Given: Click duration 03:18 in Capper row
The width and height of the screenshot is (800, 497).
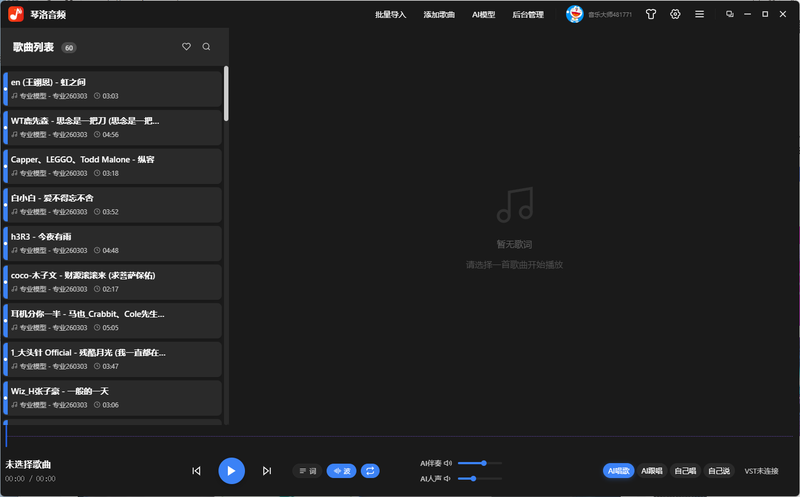Looking at the screenshot, I should click(110, 173).
